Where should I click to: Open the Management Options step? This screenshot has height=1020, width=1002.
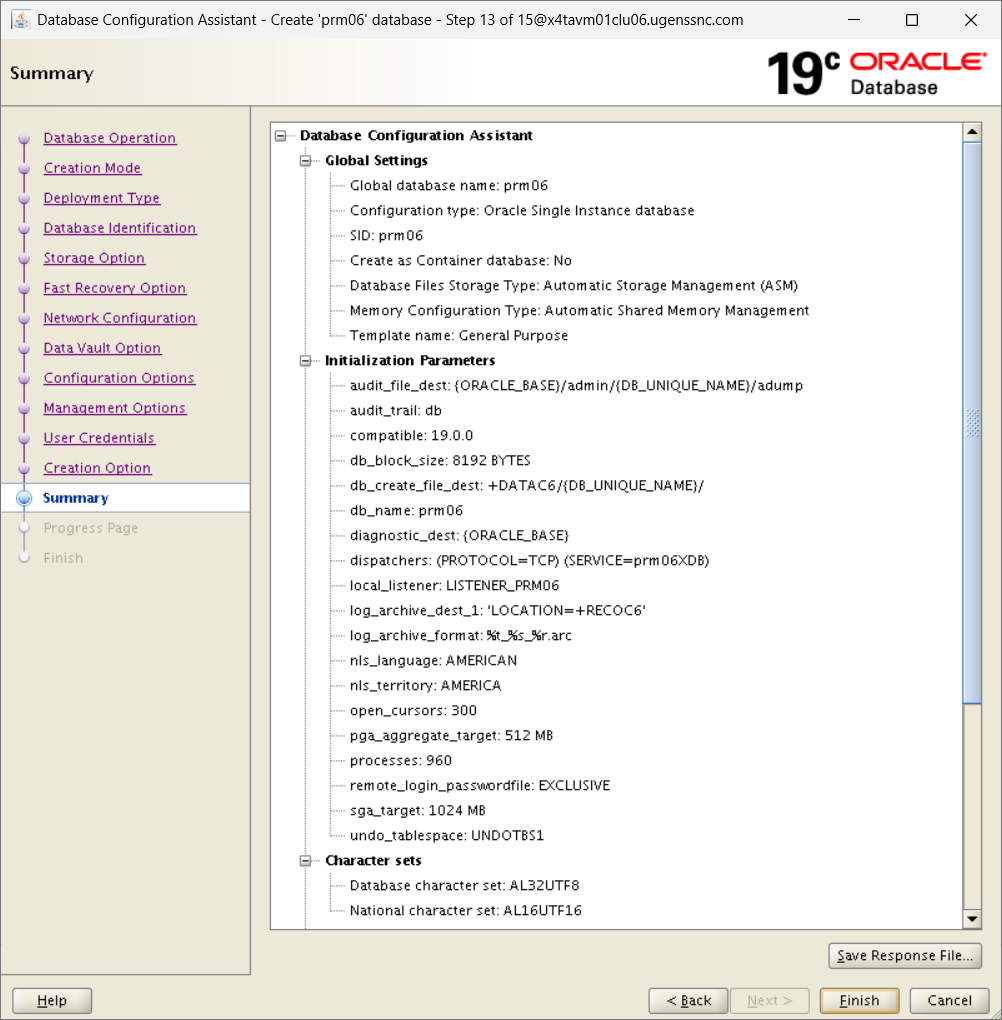coord(115,407)
